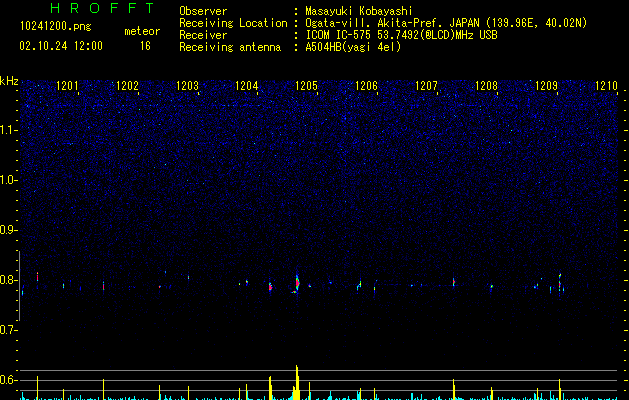Click the tallest yellow intensity peak near 1205
Screen dimensions: 629x400
(297, 382)
